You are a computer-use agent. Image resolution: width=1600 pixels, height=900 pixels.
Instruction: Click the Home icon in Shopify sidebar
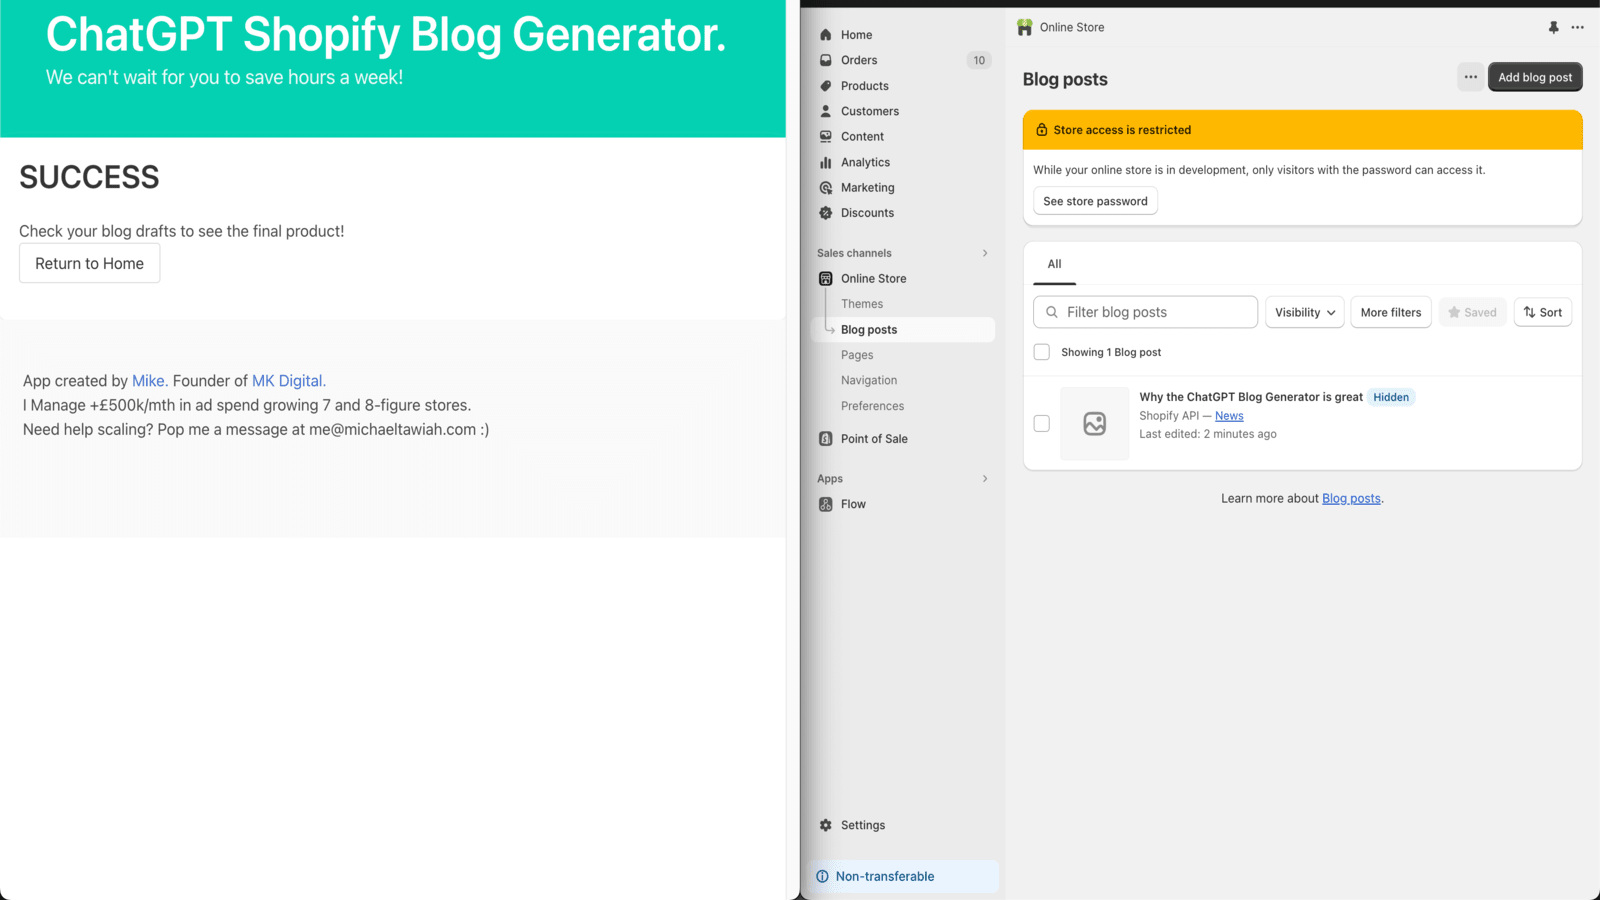pyautogui.click(x=826, y=35)
